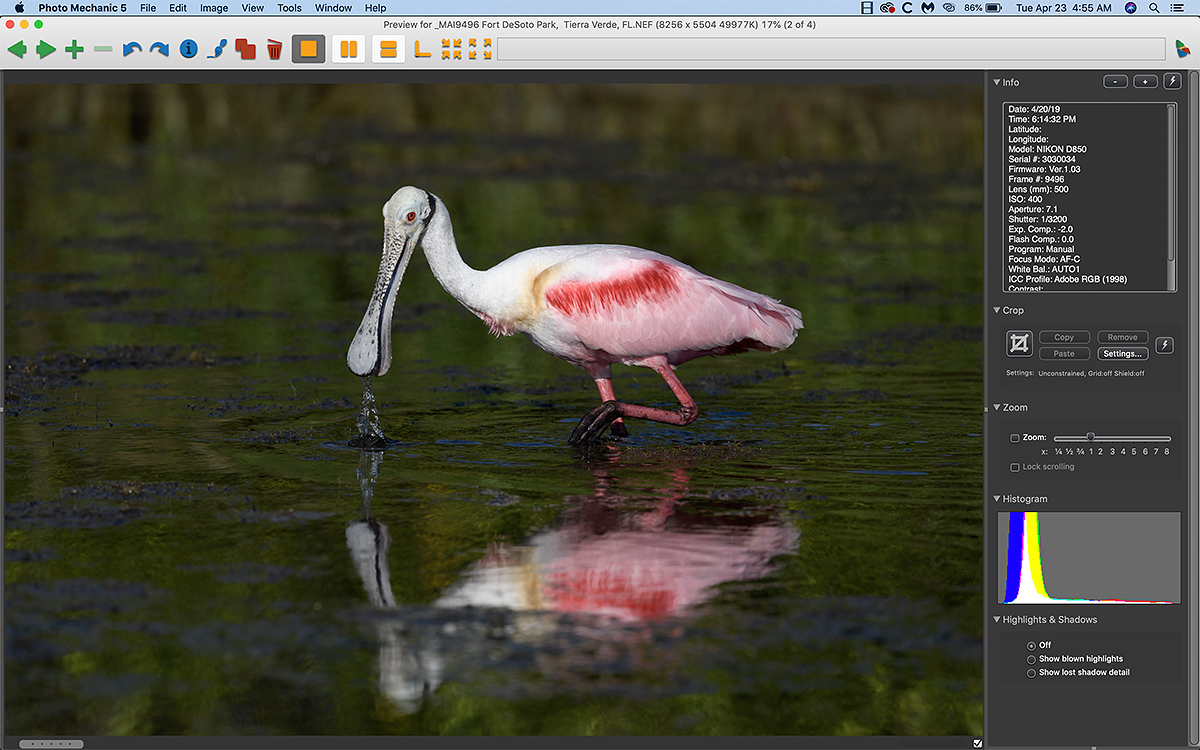Activate the orange crop tool icon
Viewport: 1200px width, 750px height.
coord(423,49)
